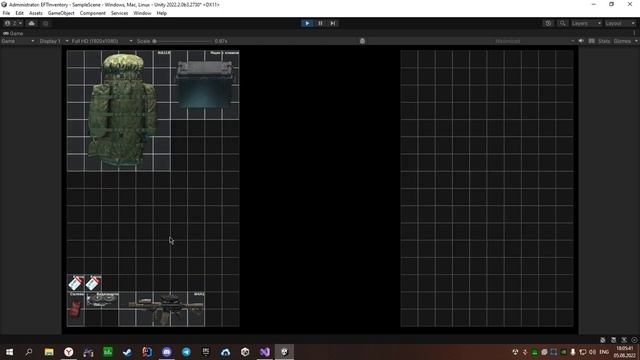
Task: Click the second Unity status bar icon
Action: 613,340
